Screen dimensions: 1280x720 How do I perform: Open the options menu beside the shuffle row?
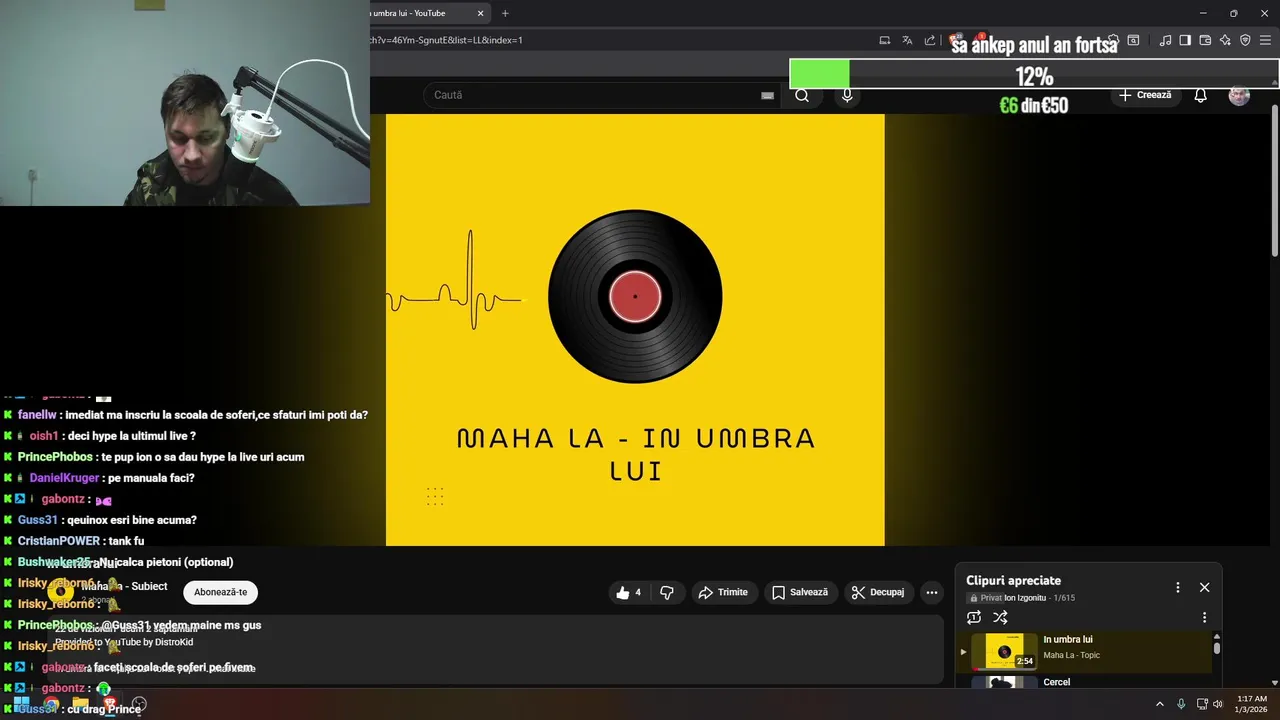(1204, 618)
